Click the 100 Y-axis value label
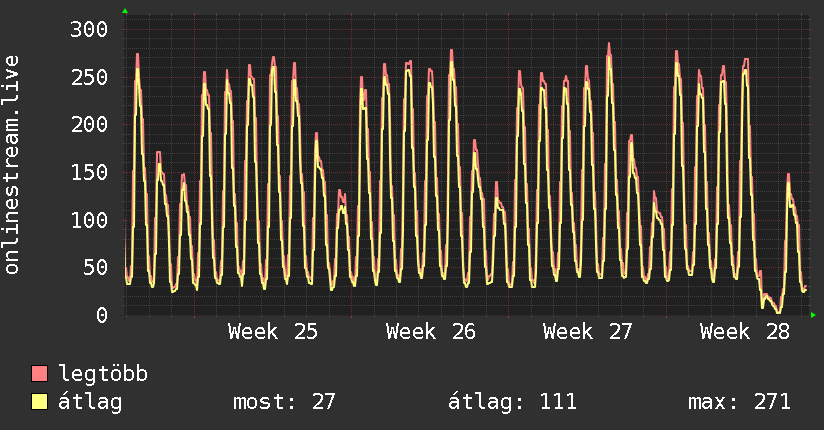Viewport: 824px width, 430px height. coord(89,220)
